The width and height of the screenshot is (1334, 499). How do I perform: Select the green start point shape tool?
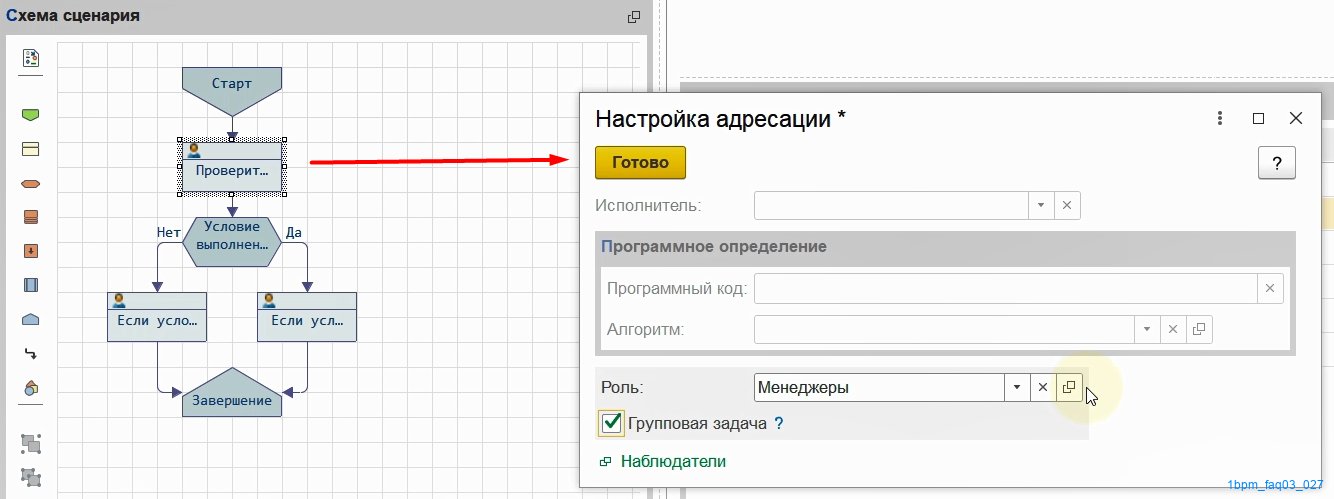pos(30,116)
